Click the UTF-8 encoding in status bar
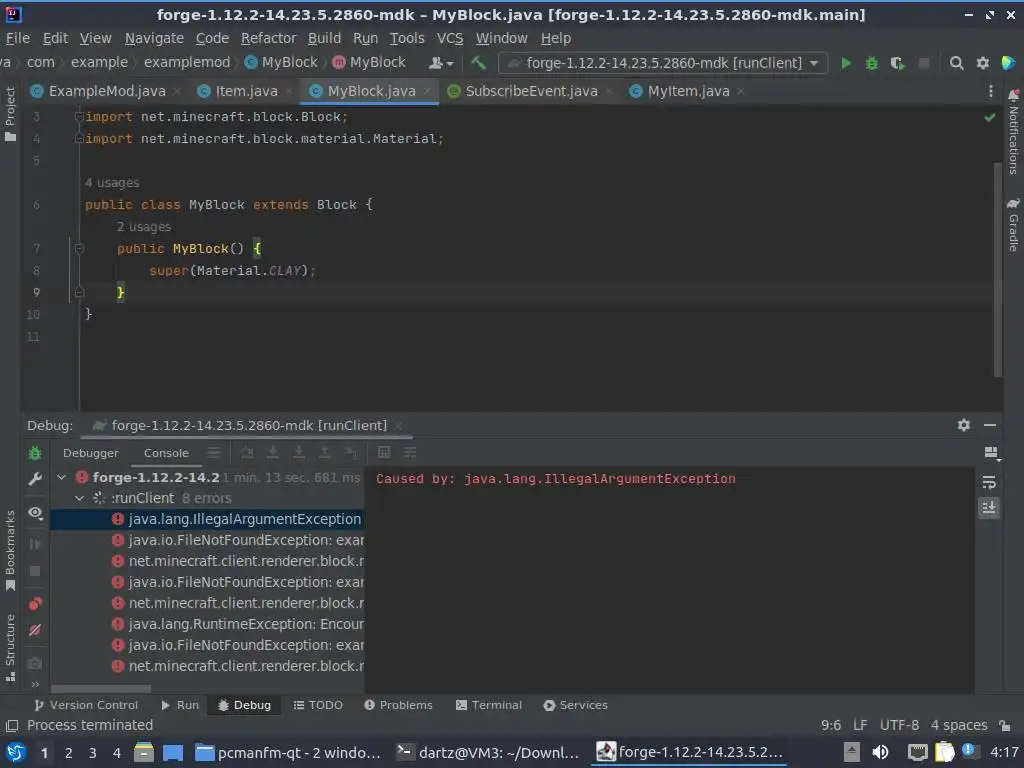 click(899, 726)
